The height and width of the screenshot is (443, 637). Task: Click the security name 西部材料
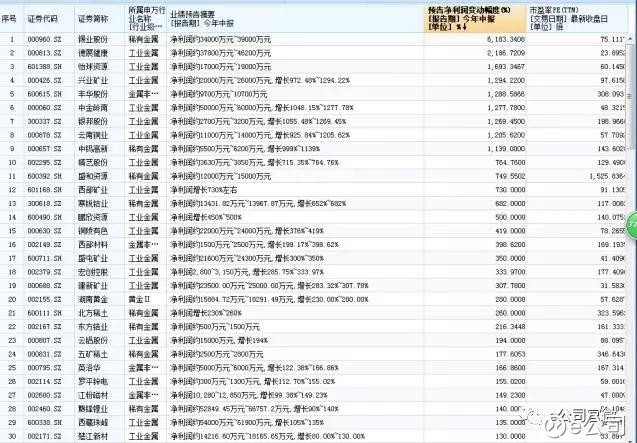coord(93,245)
